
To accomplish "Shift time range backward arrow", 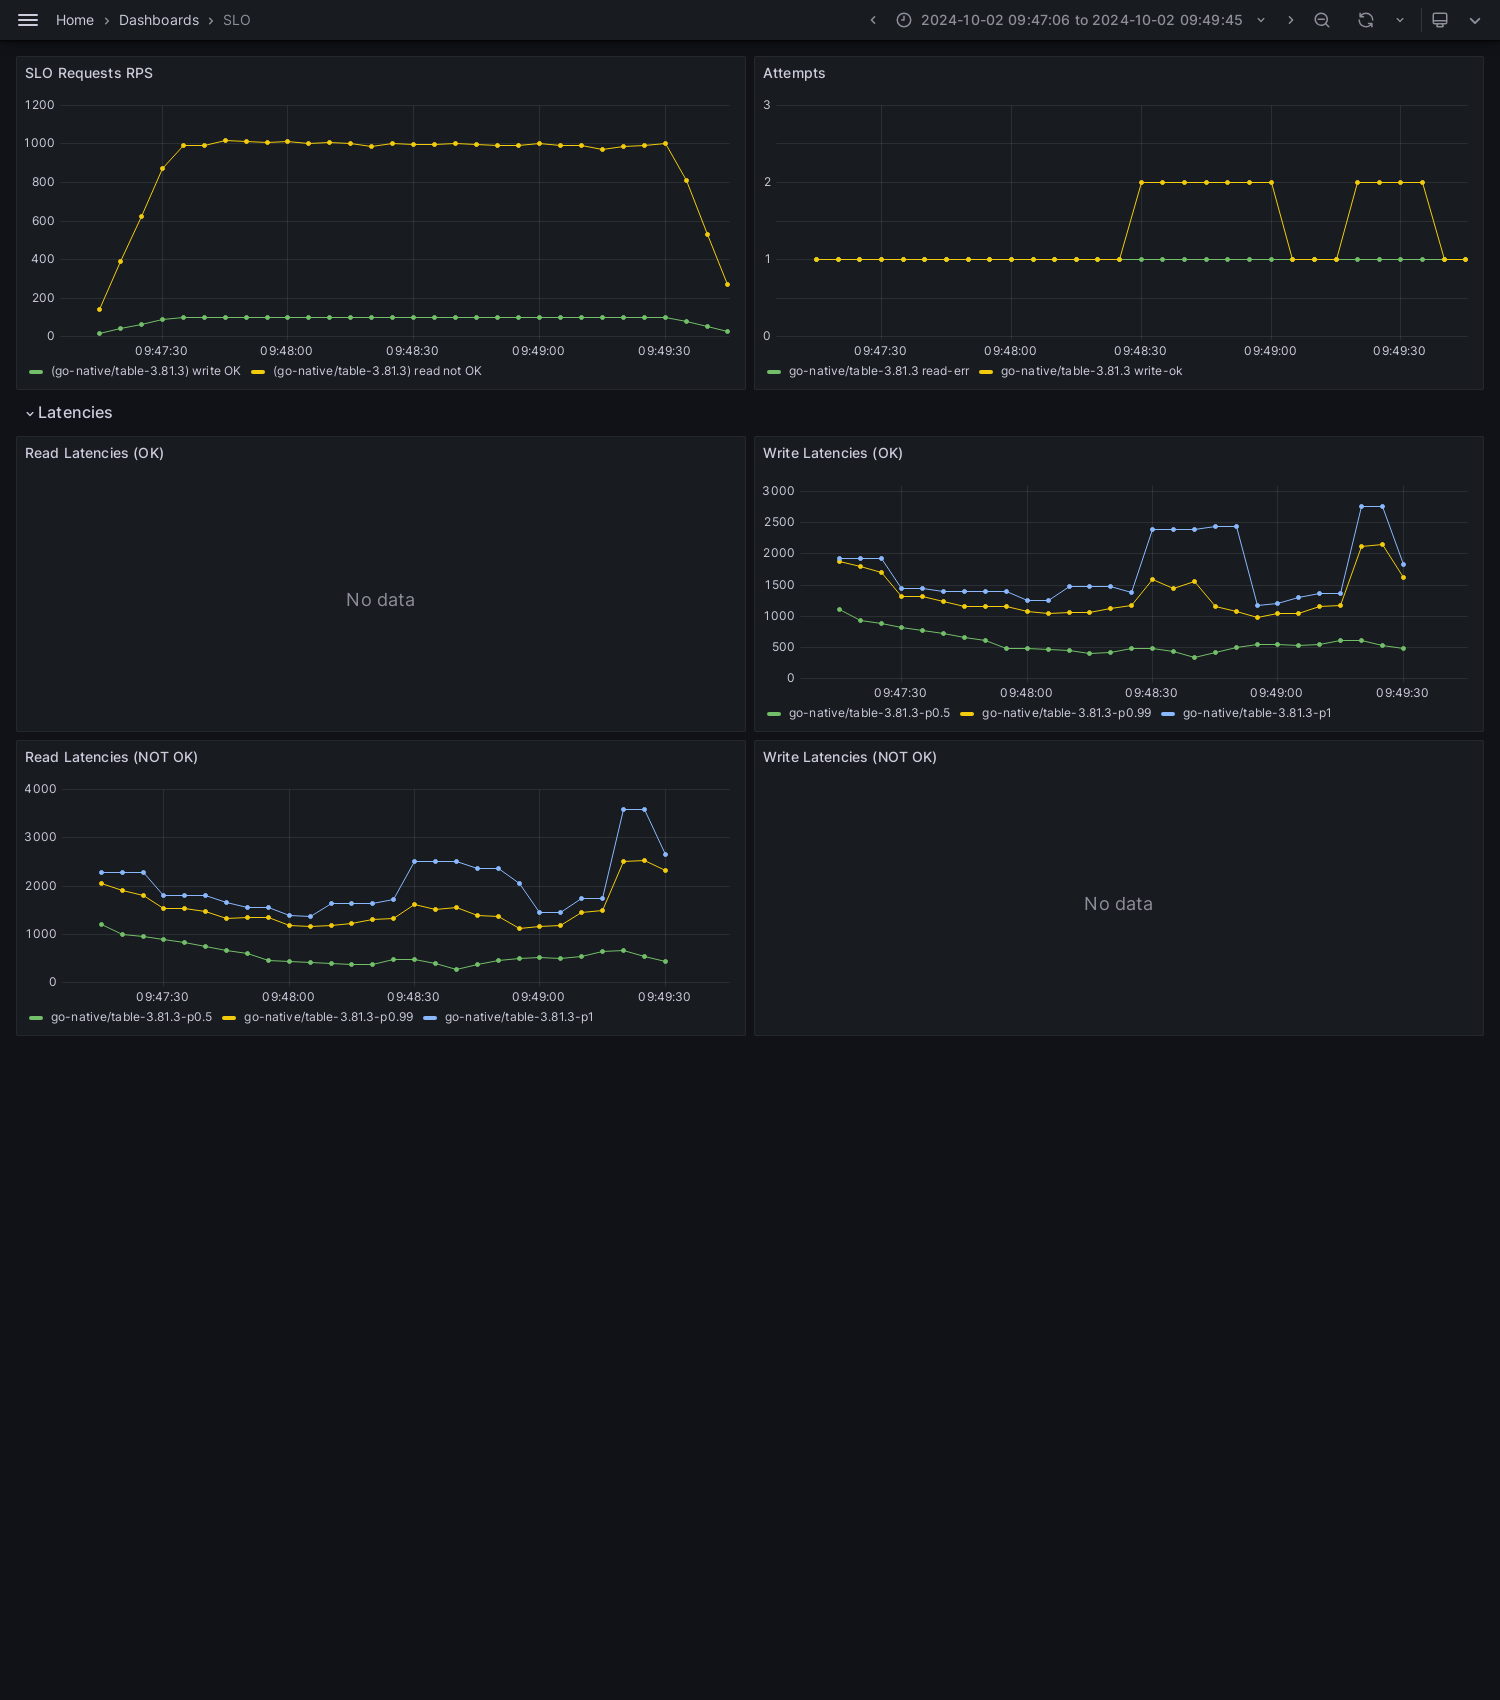I will (873, 20).
